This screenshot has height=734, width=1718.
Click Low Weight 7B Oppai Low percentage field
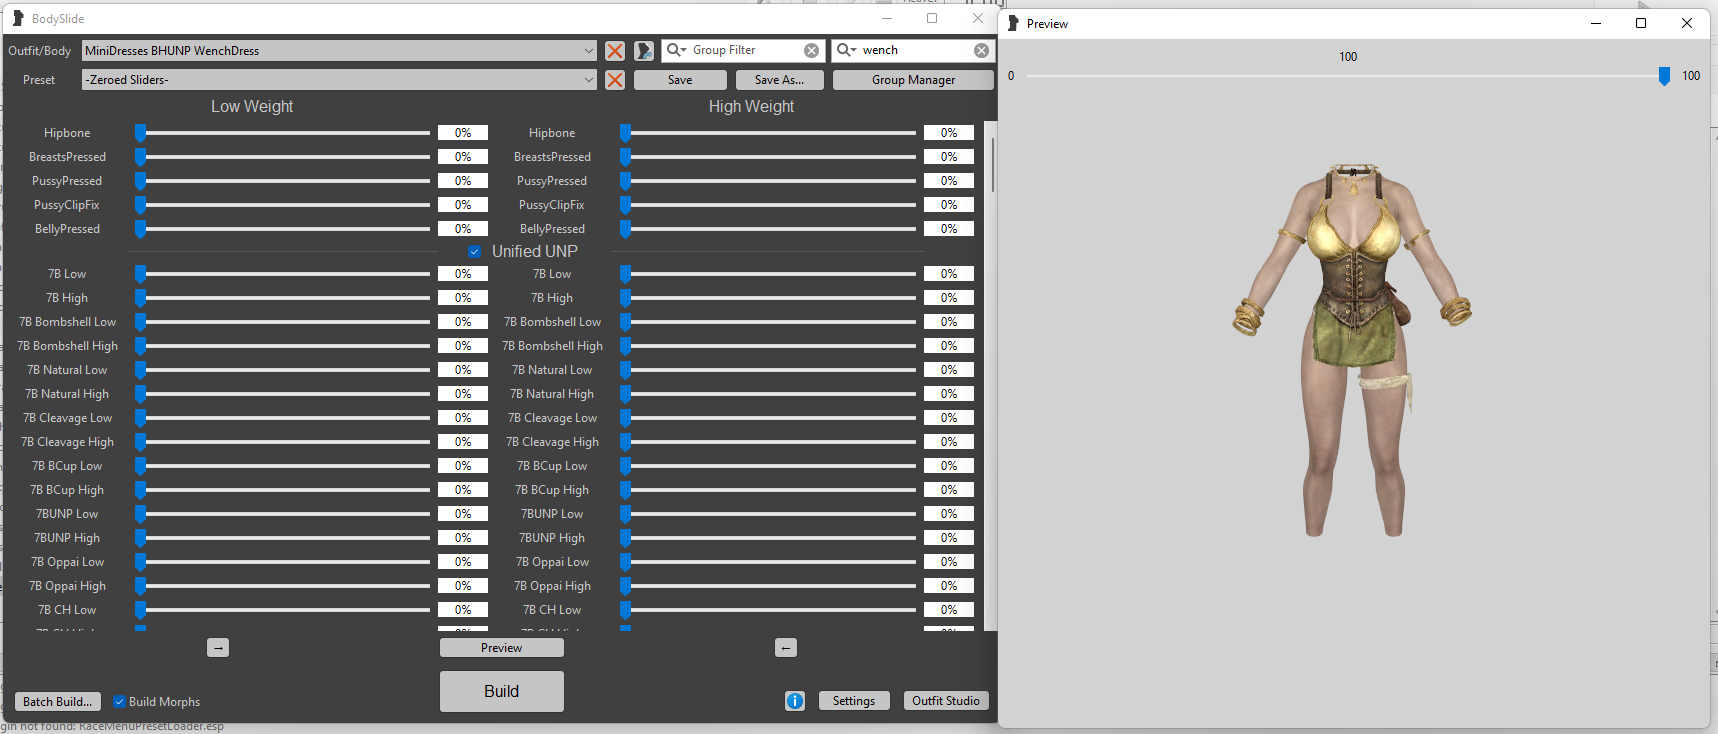point(463,562)
